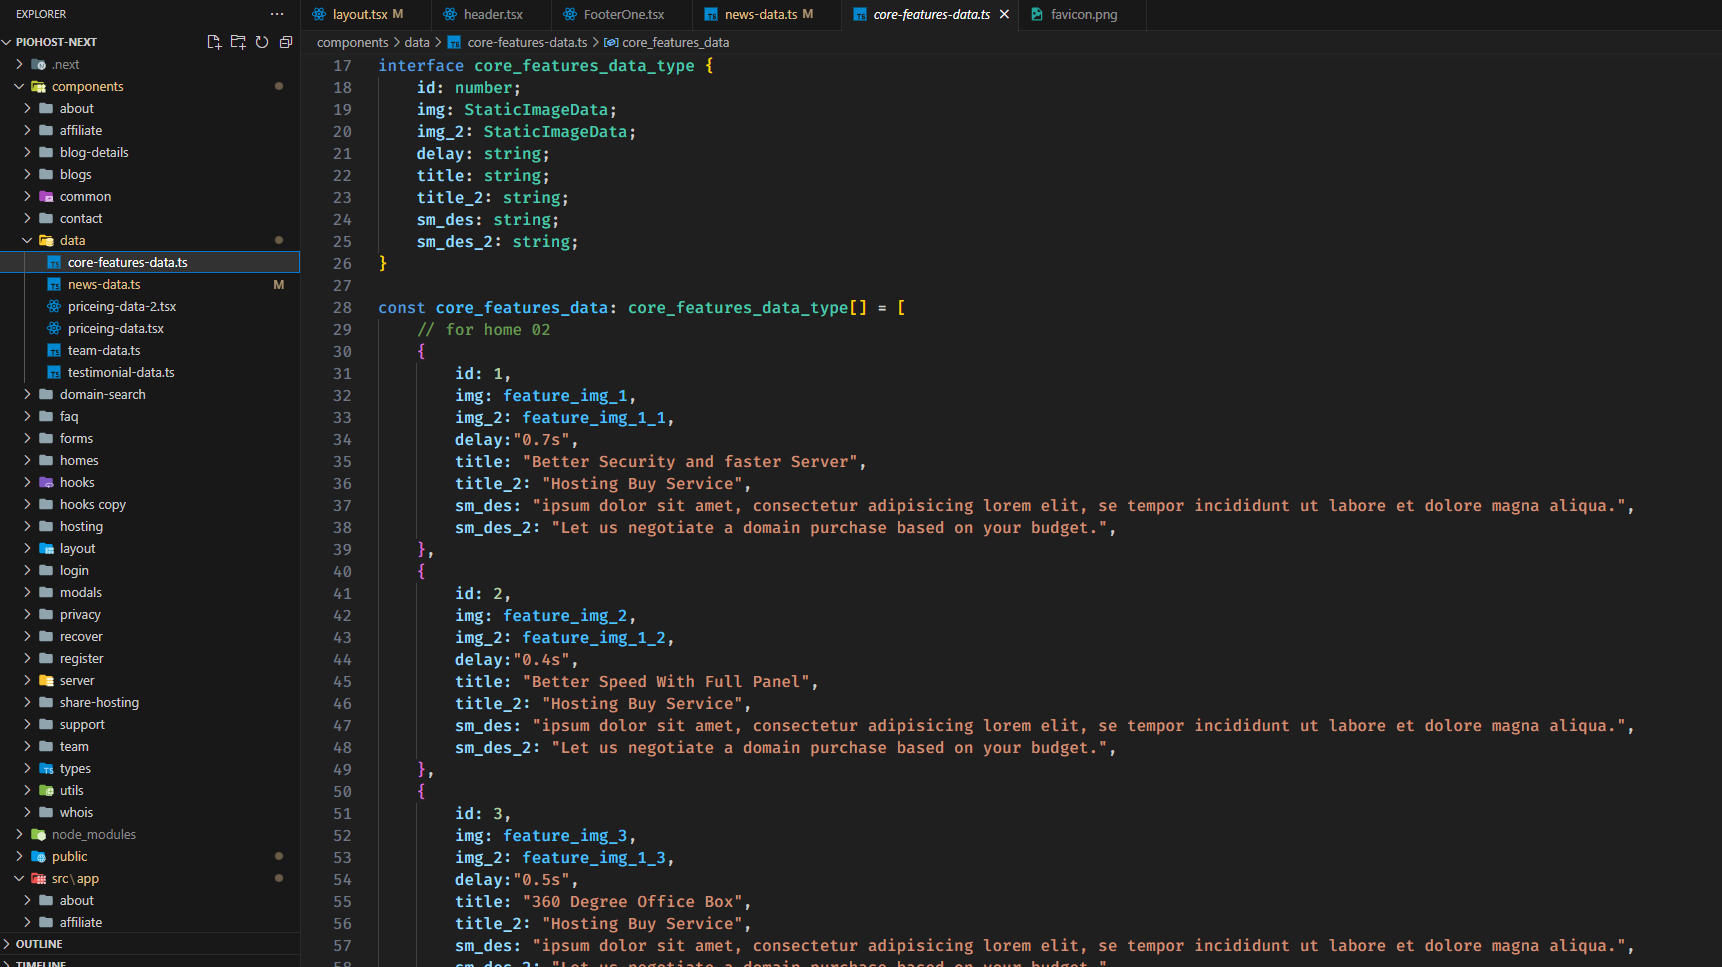This screenshot has height=967, width=1722.
Task: Open priceing-data.tsx file
Action: point(150,328)
